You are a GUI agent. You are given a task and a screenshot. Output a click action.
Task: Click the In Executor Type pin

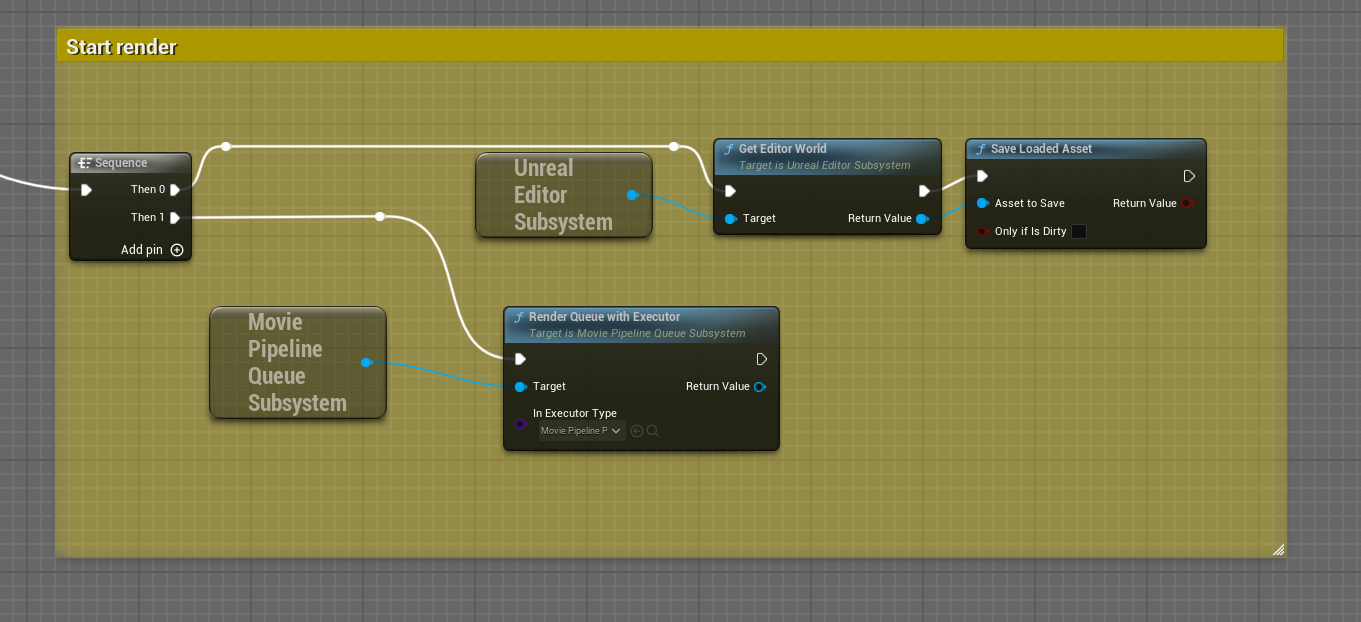pos(520,424)
